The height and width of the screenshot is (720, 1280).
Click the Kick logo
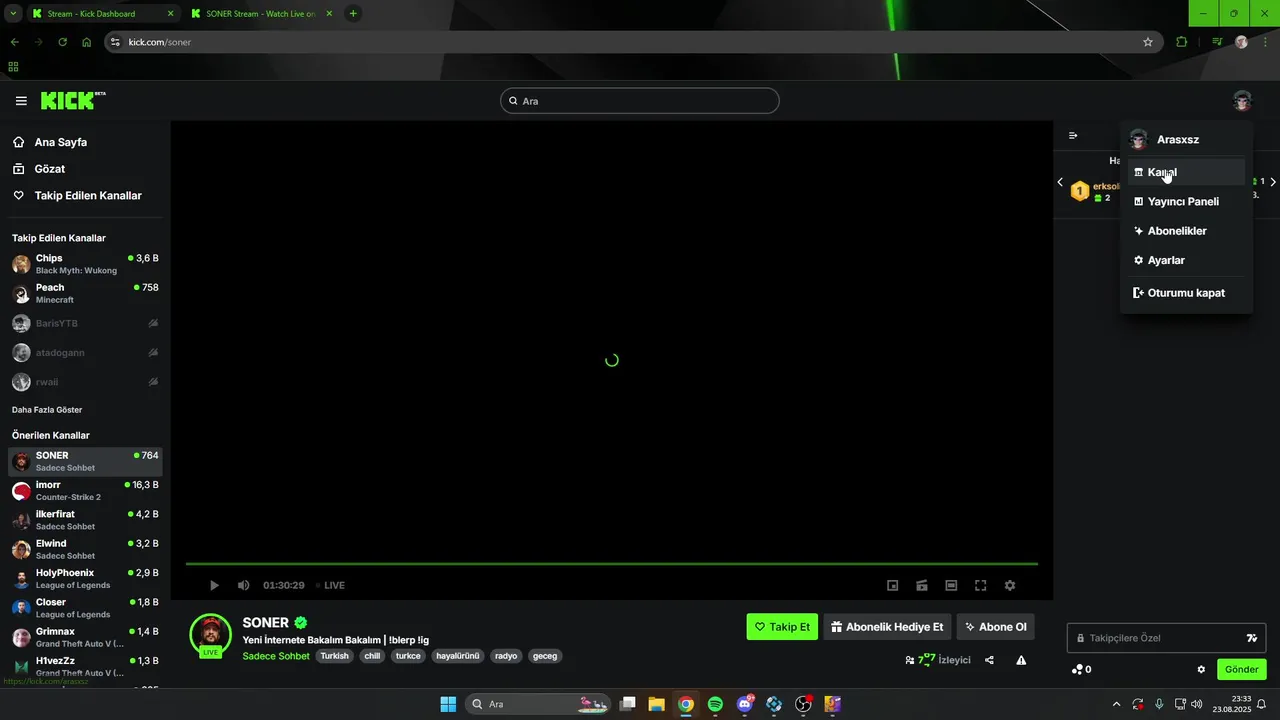tap(73, 100)
